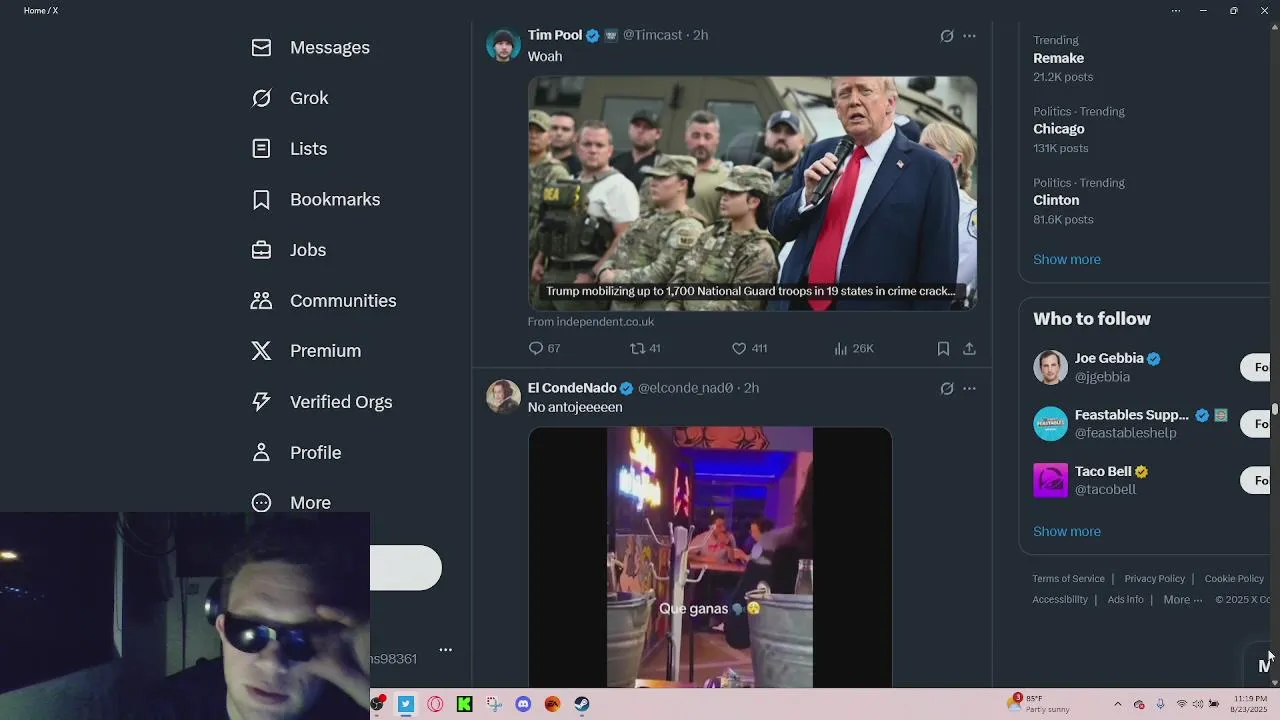This screenshot has width=1280, height=720.
Task: Open Accessibility link
Action: click(1060, 600)
